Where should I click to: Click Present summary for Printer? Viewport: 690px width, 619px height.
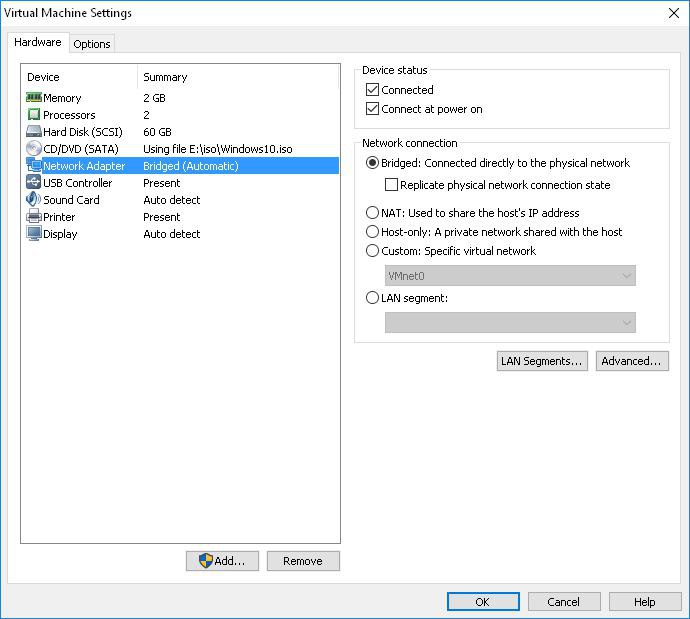coord(161,217)
